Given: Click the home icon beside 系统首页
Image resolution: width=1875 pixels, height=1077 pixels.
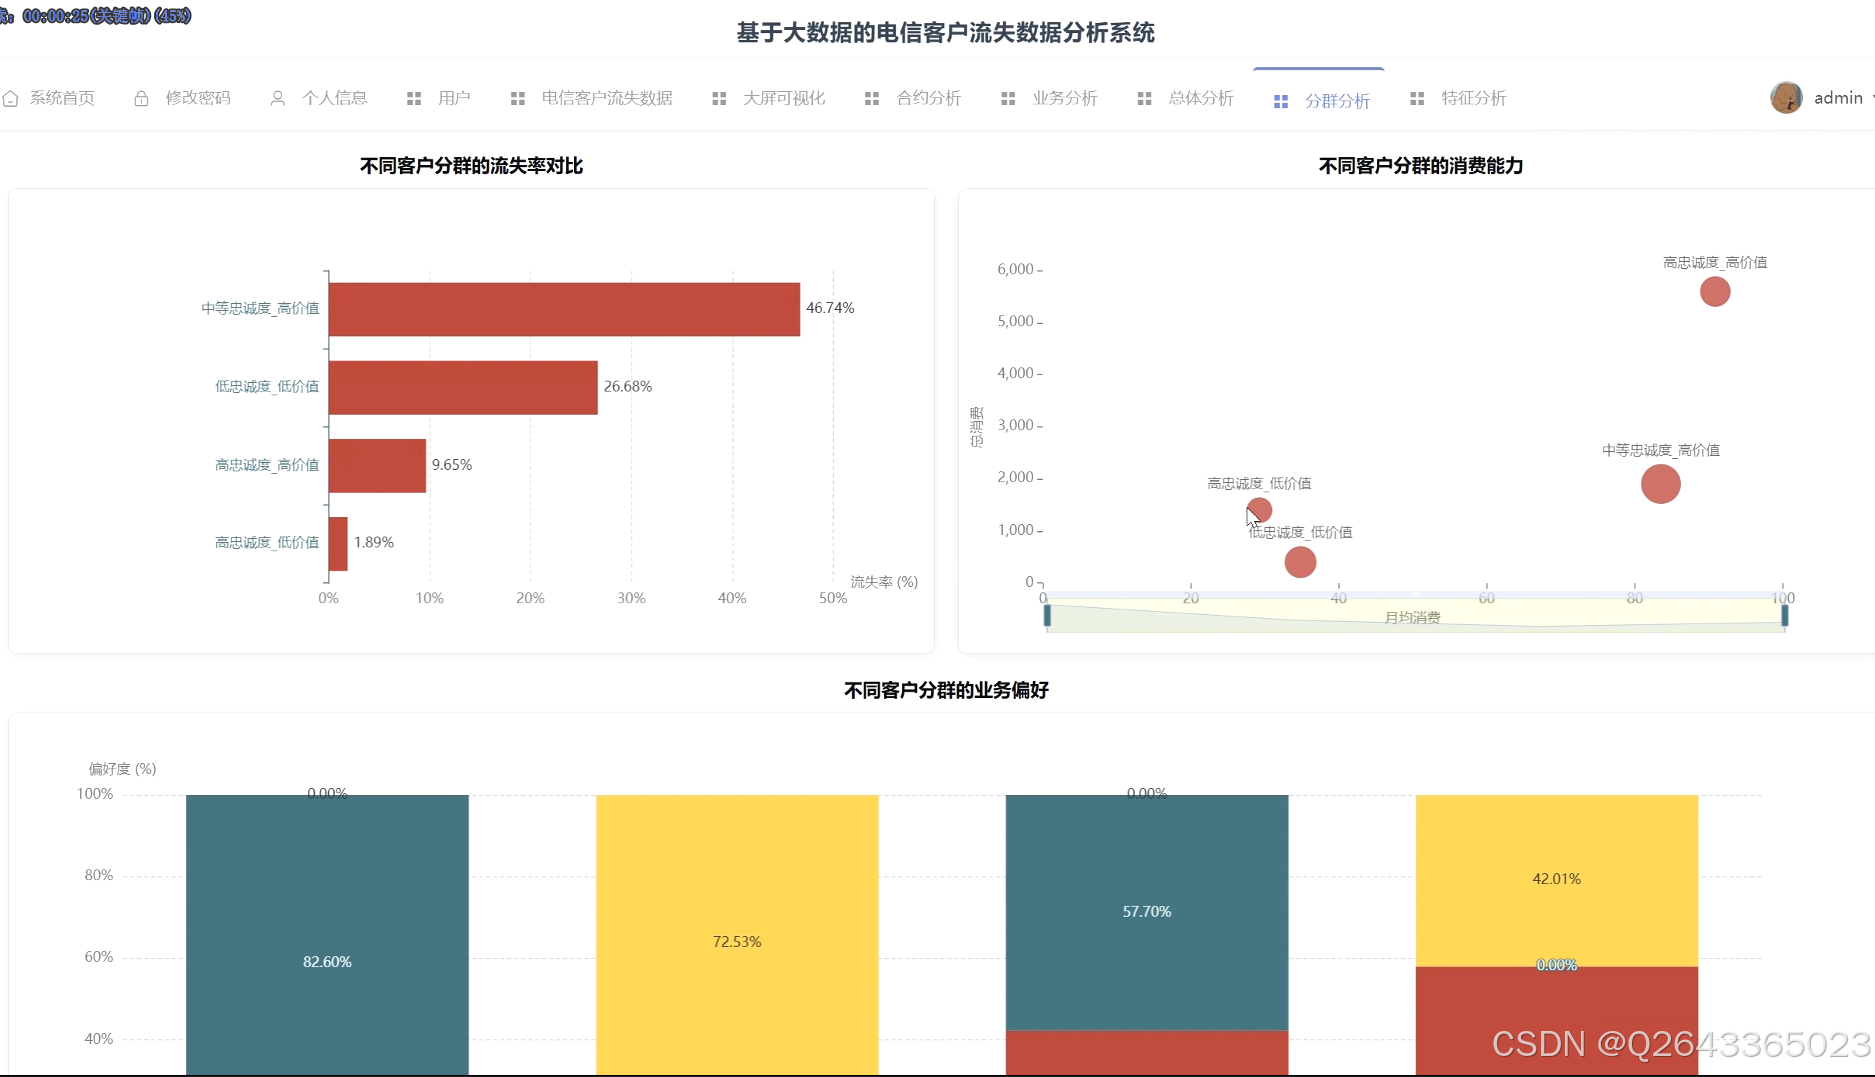Looking at the screenshot, I should 11,98.
